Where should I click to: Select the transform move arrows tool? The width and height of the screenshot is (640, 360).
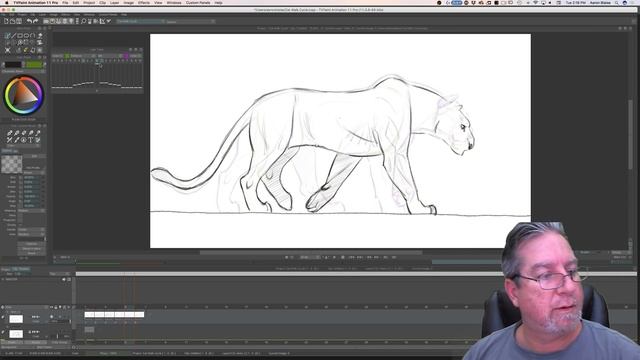pos(8,50)
